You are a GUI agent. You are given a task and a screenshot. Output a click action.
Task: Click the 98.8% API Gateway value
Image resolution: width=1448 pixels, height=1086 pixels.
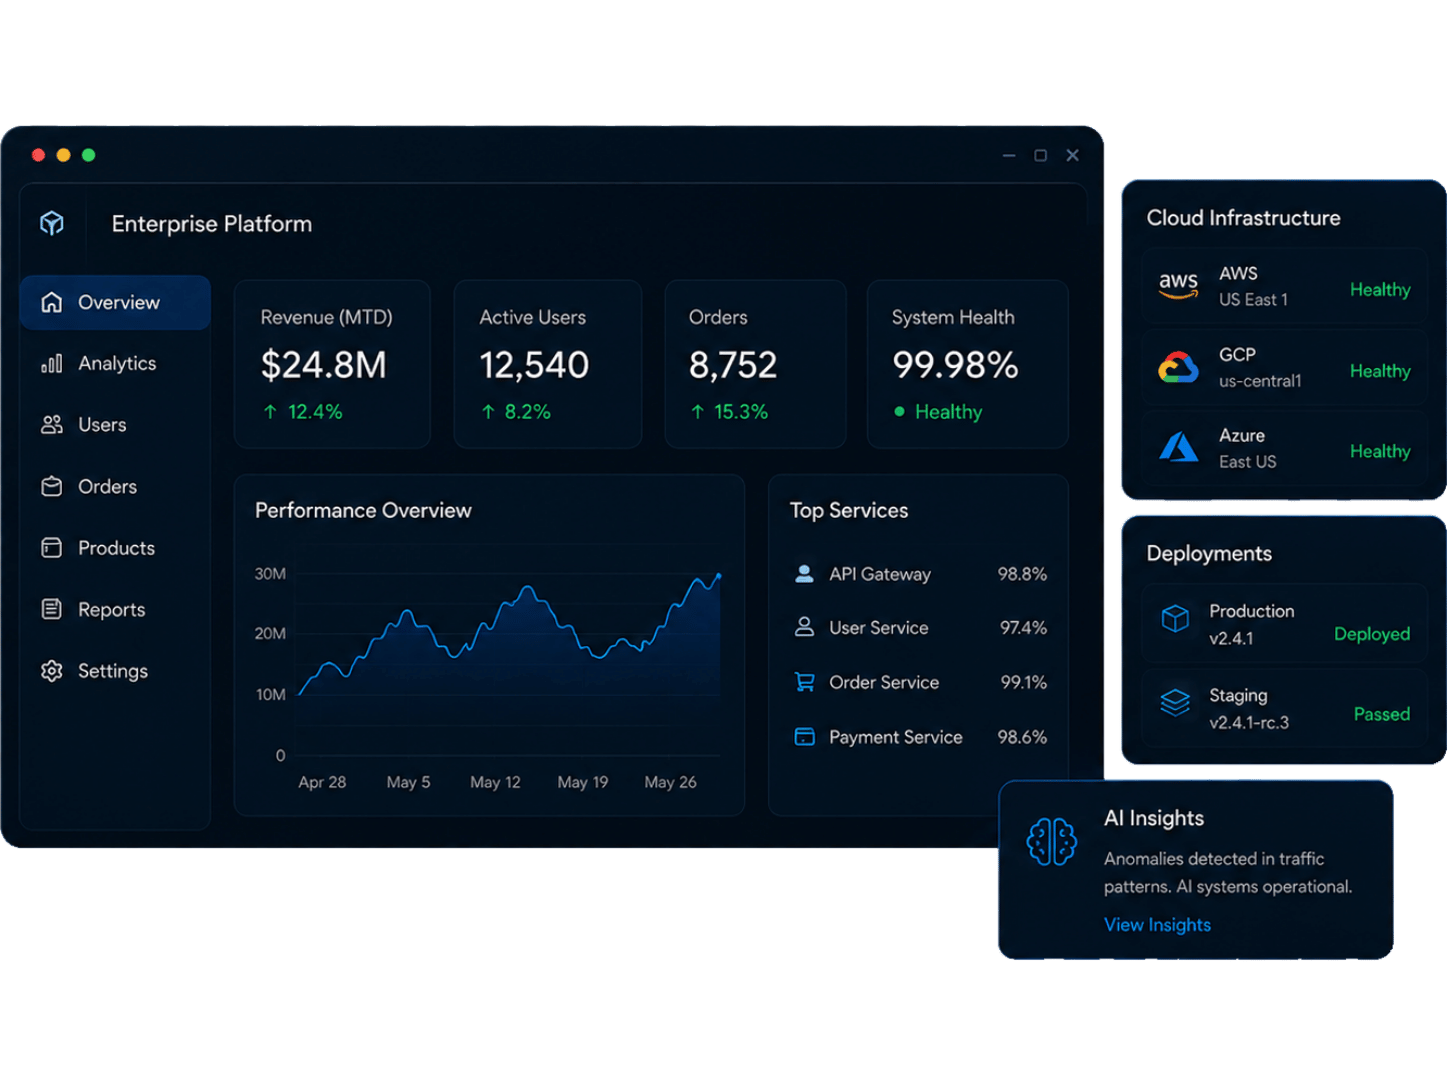1022,574
